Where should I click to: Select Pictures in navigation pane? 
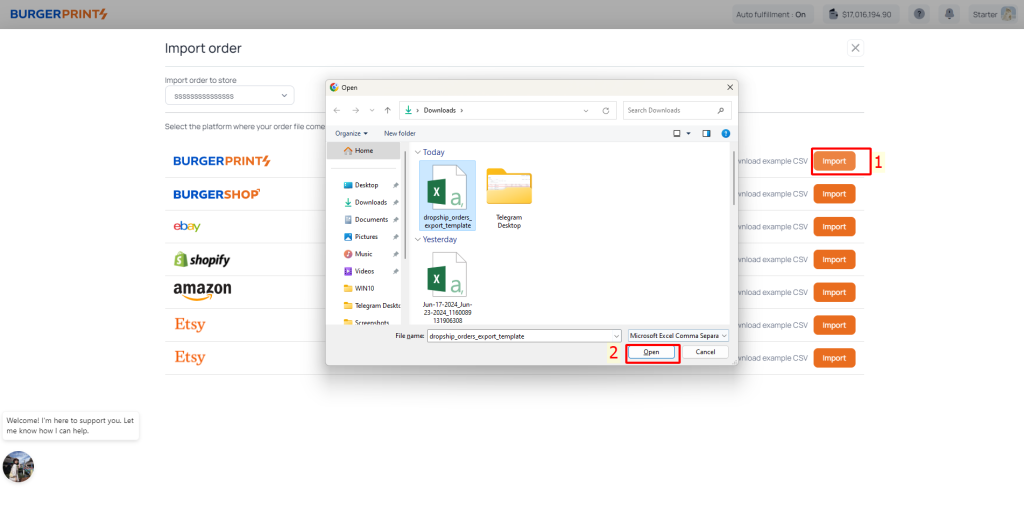point(366,237)
